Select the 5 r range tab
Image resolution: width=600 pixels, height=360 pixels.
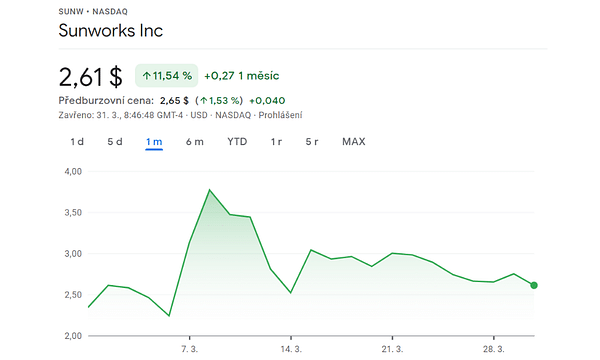point(312,142)
